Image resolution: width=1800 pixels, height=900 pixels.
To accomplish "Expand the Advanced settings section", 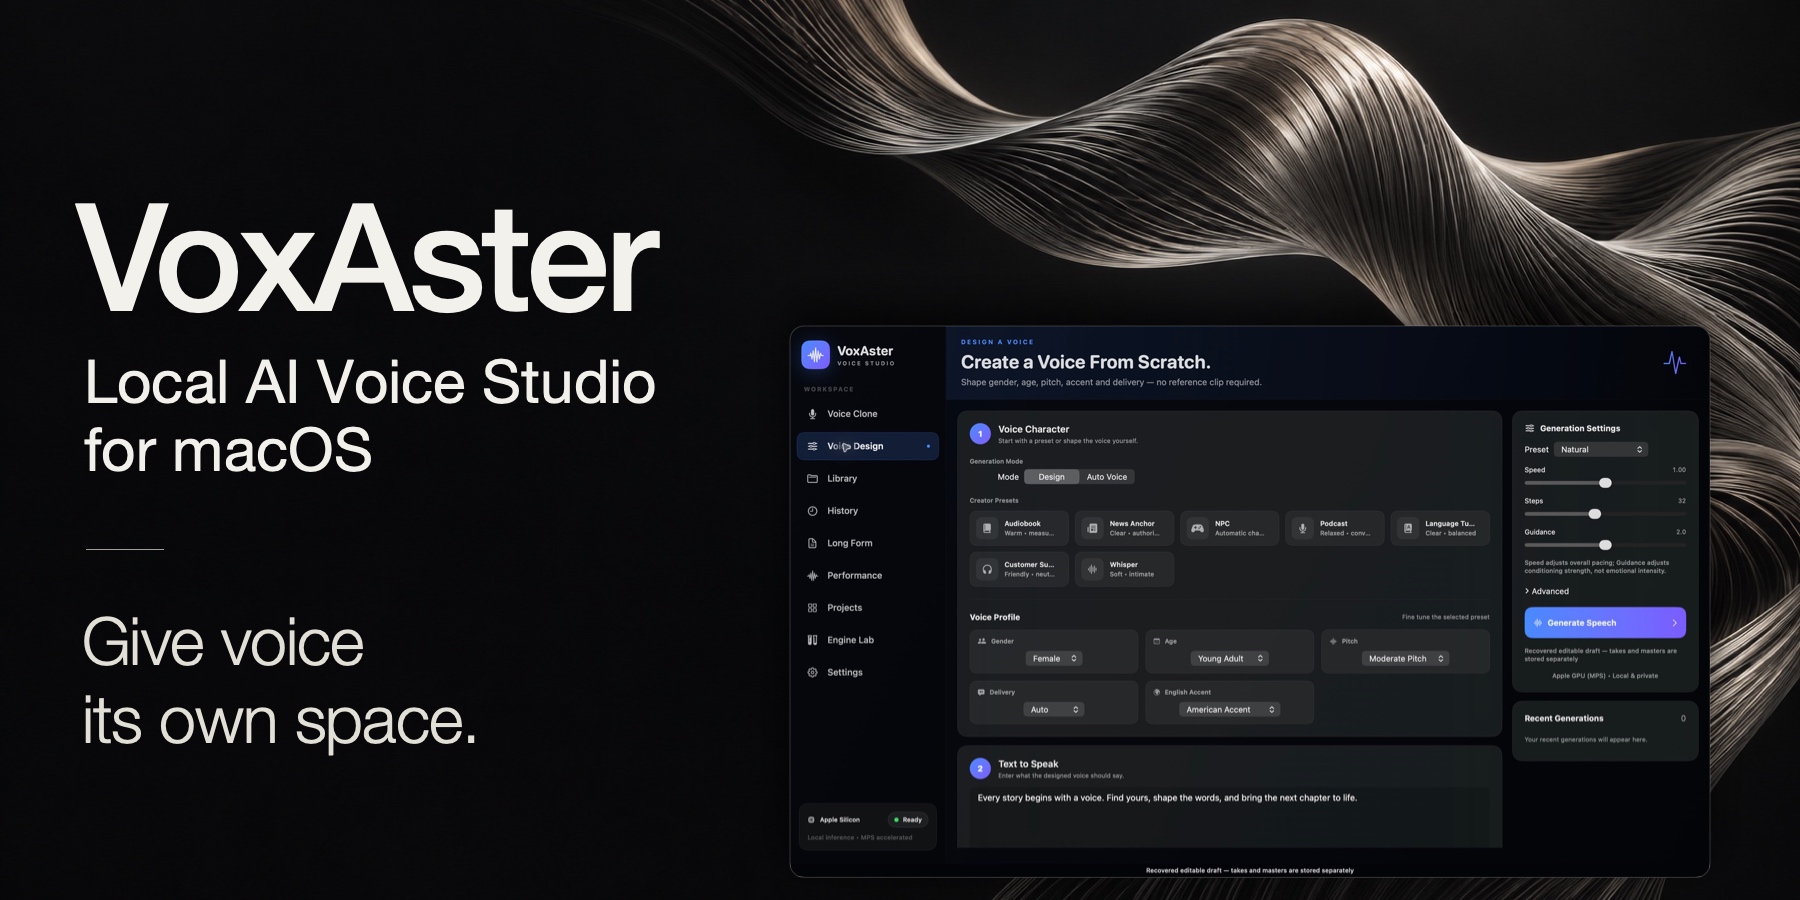I will pos(1547,591).
